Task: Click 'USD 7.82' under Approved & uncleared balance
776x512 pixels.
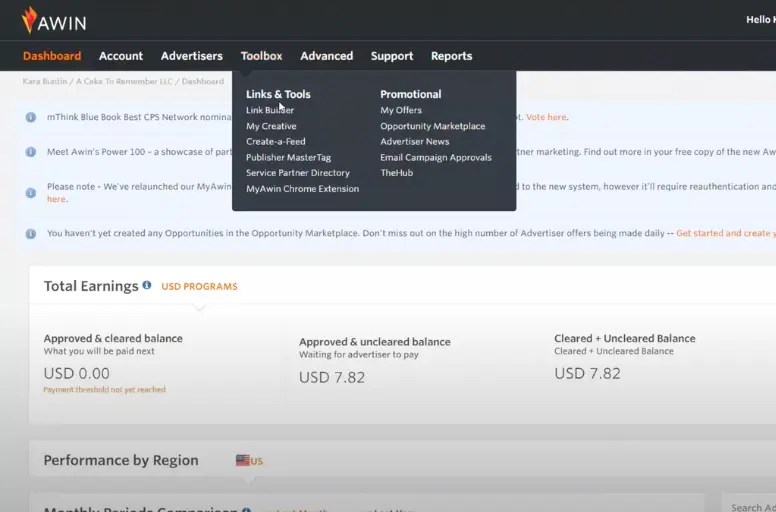Action: (x=332, y=377)
